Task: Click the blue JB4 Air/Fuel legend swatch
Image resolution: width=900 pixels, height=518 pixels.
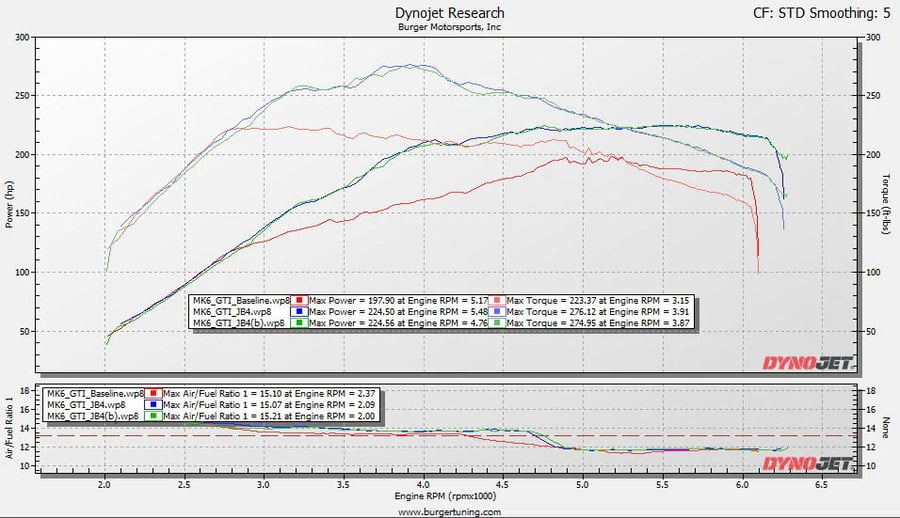Action: (x=153, y=405)
